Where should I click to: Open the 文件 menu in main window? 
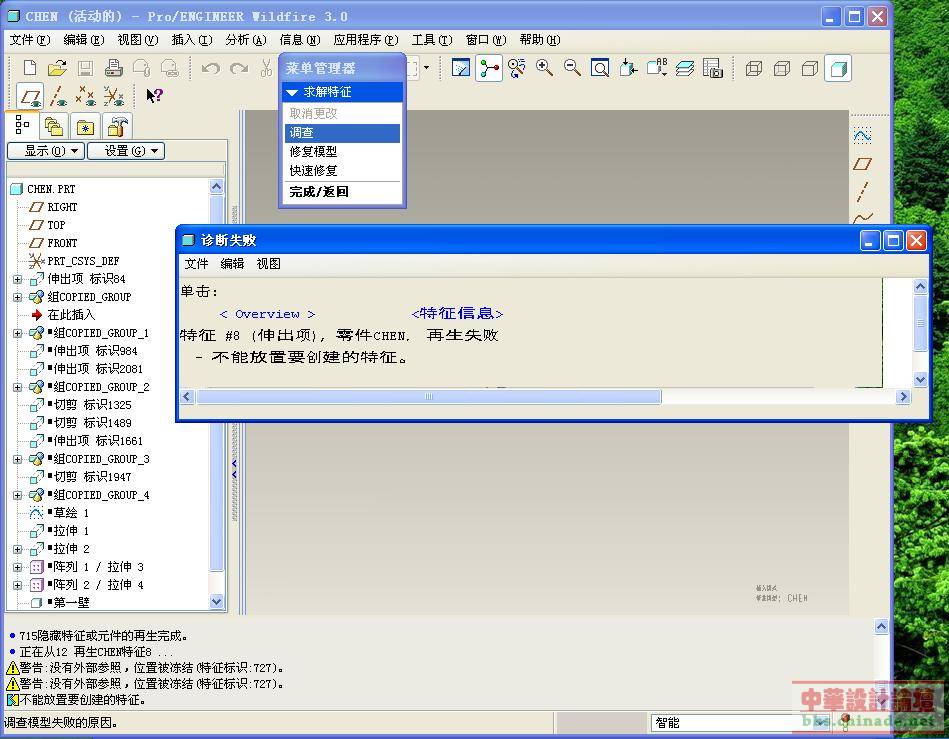click(30, 40)
